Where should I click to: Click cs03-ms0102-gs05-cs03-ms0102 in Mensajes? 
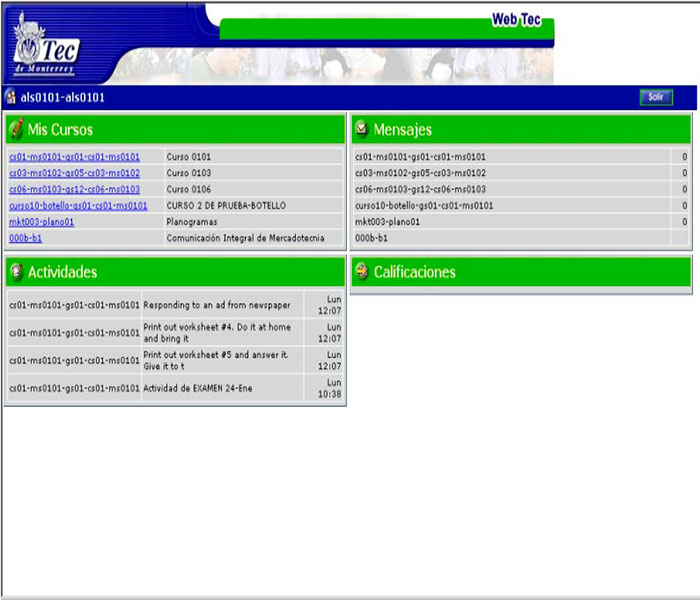coord(420,173)
